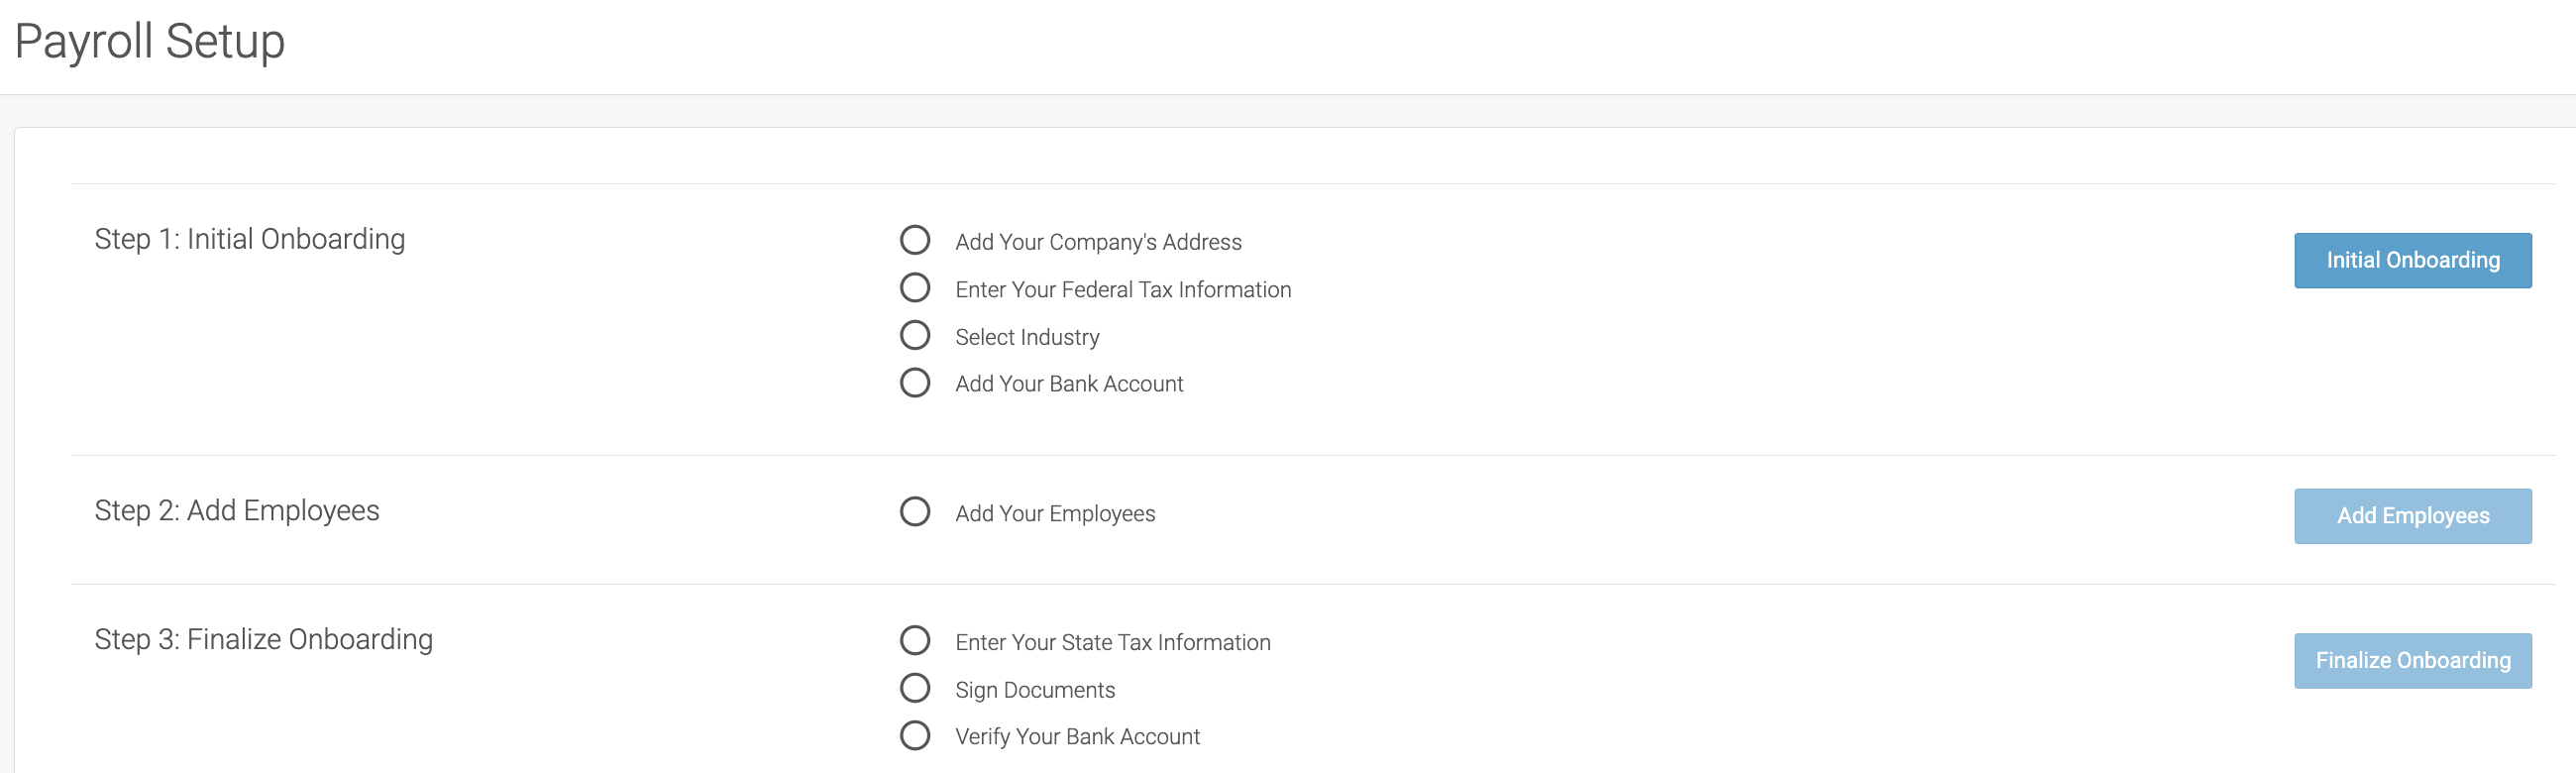Click the Step 1: Initial Onboarding heading
The image size is (2576, 773).
coord(250,239)
